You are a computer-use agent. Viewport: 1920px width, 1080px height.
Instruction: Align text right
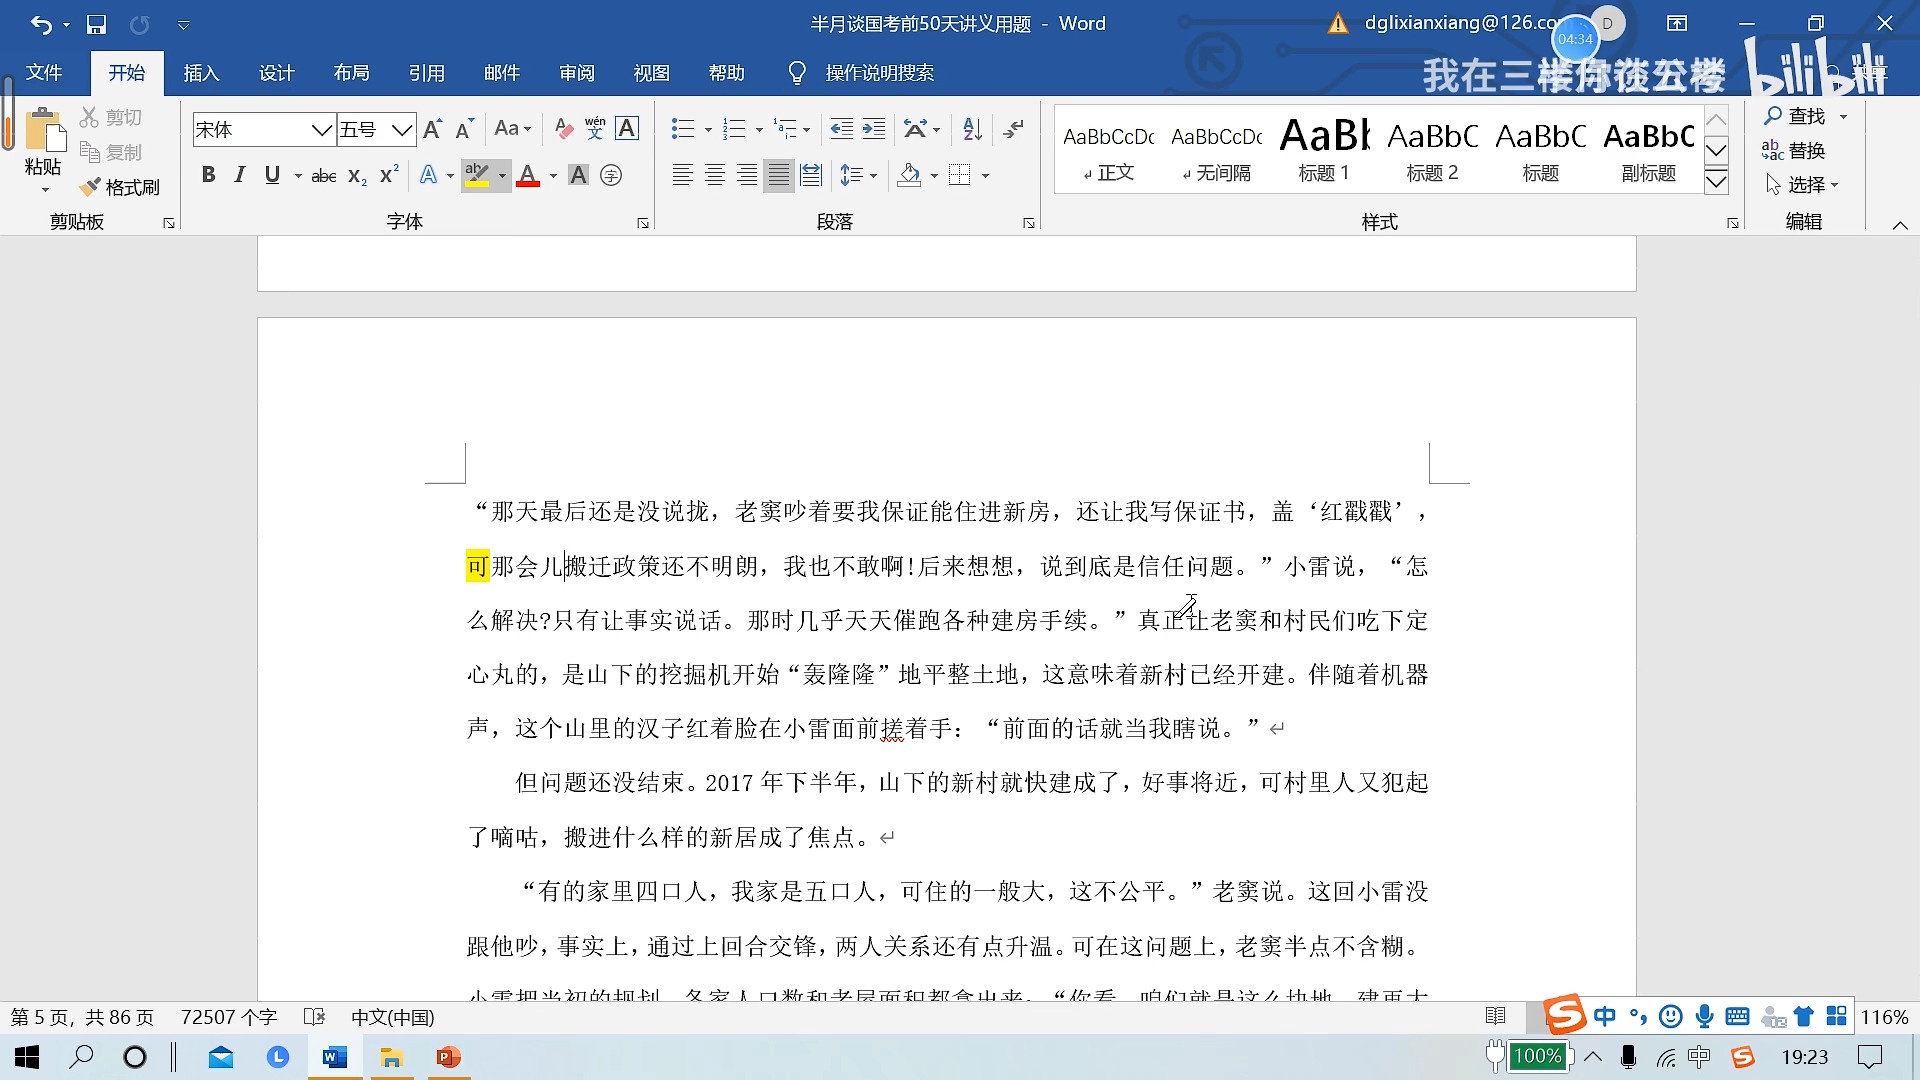pyautogui.click(x=747, y=176)
